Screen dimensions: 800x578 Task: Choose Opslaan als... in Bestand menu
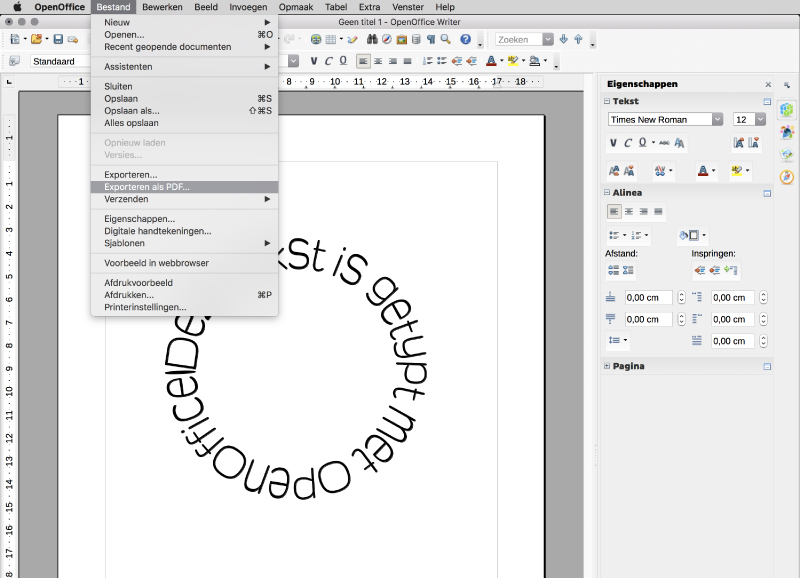[184, 111]
